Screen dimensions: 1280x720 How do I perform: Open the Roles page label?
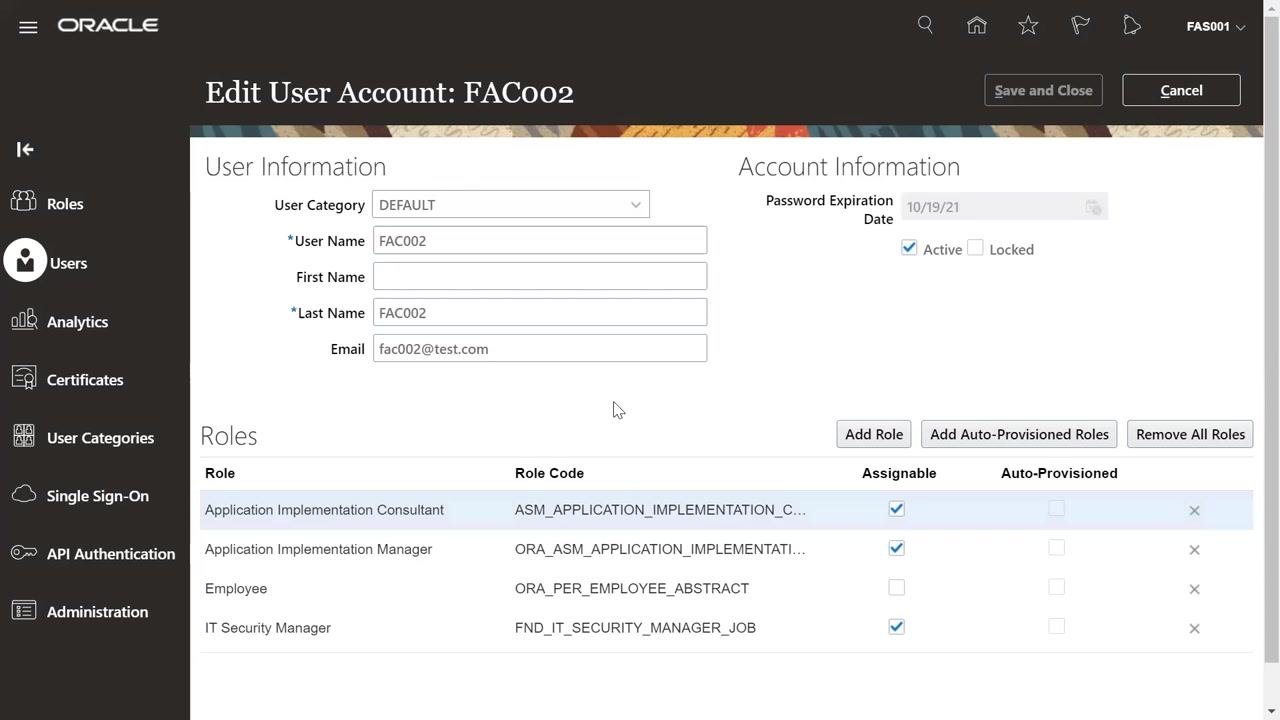65,204
